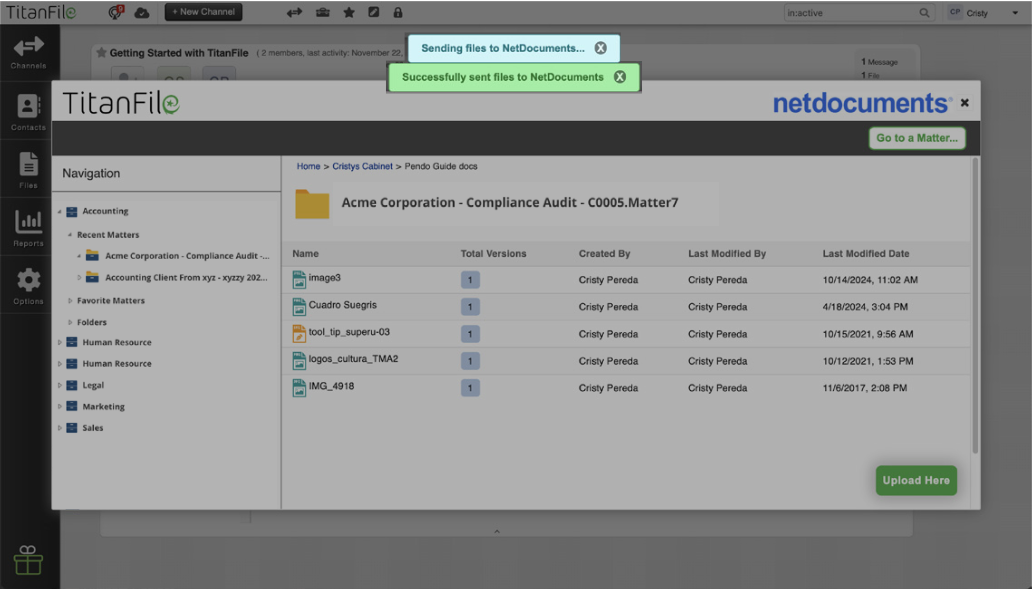Viewport: 1032px width, 590px height.
Task: Select Acme Corporation - Compliance Audit tree item
Action: point(187,255)
